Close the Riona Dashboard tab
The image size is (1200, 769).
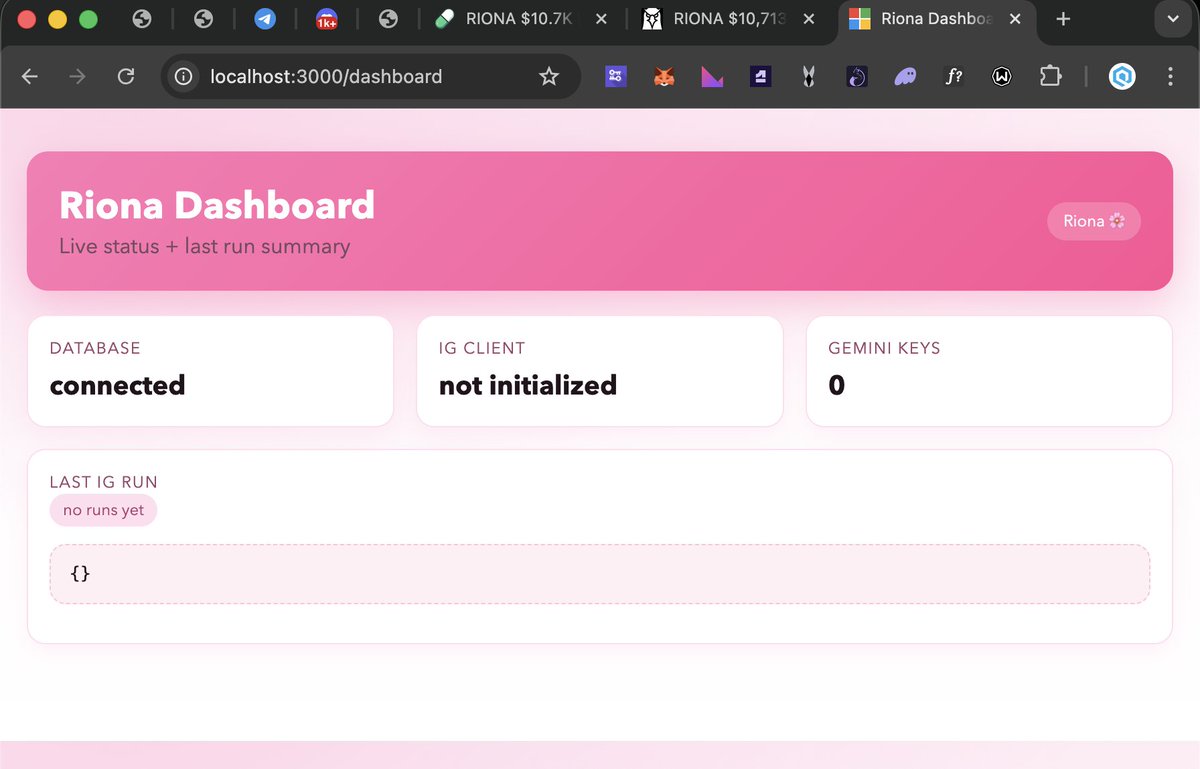coord(1017,19)
